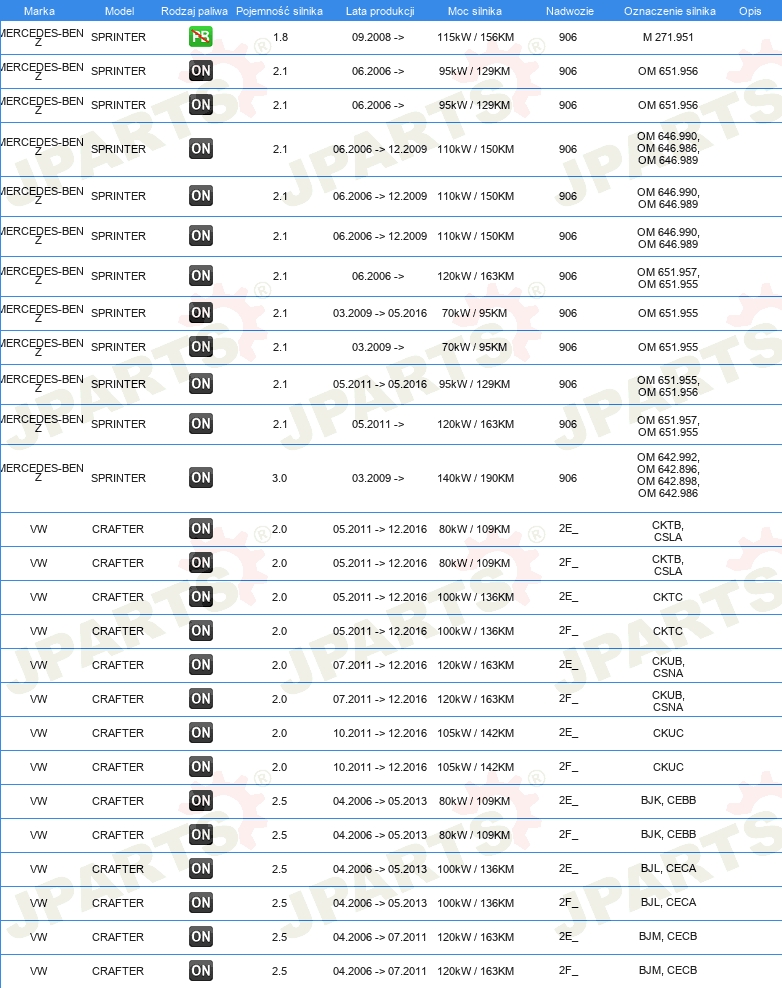Click the Nadwozie column header
Viewport: 782px width, 988px height.
[570, 11]
